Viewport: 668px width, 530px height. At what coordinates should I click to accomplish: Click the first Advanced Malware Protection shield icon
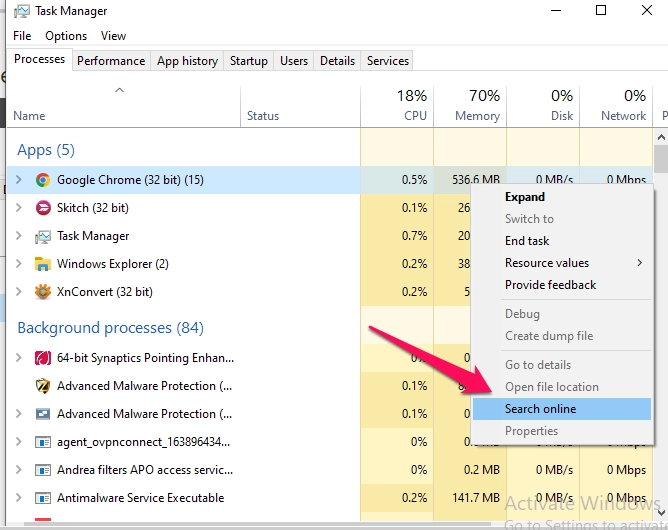tap(43, 386)
